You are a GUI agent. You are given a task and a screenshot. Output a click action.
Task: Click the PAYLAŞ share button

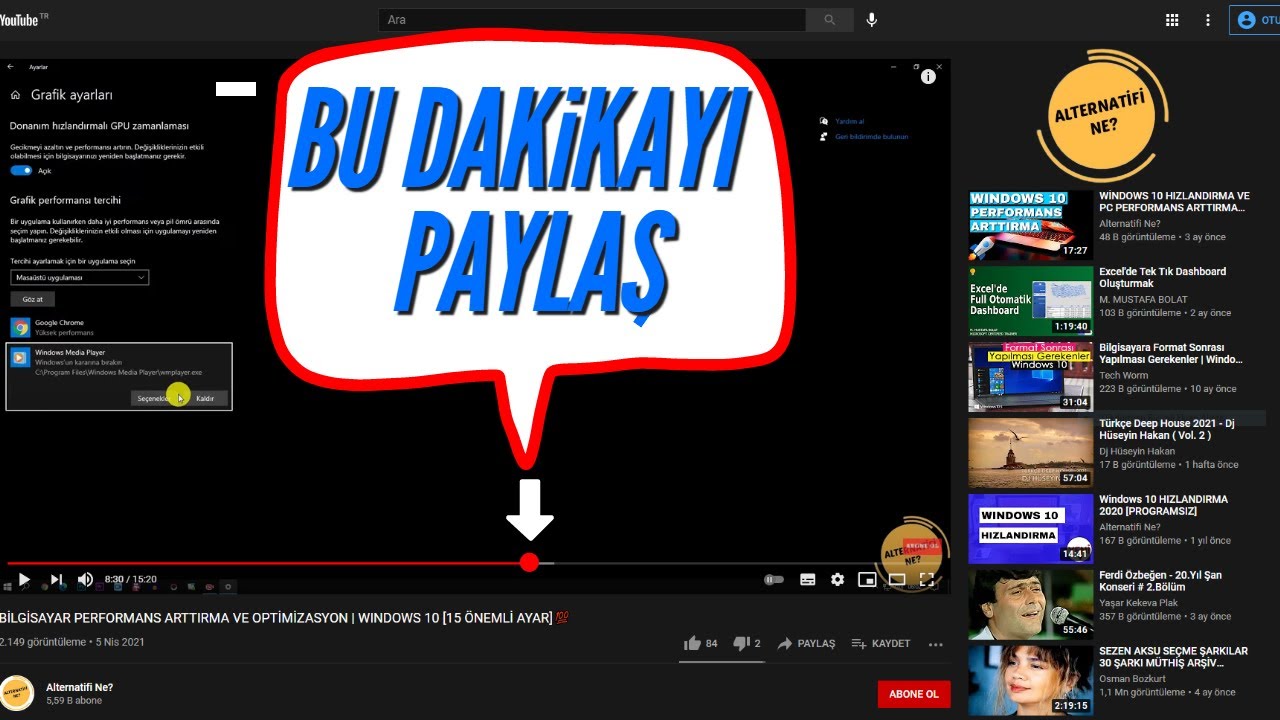(x=806, y=644)
